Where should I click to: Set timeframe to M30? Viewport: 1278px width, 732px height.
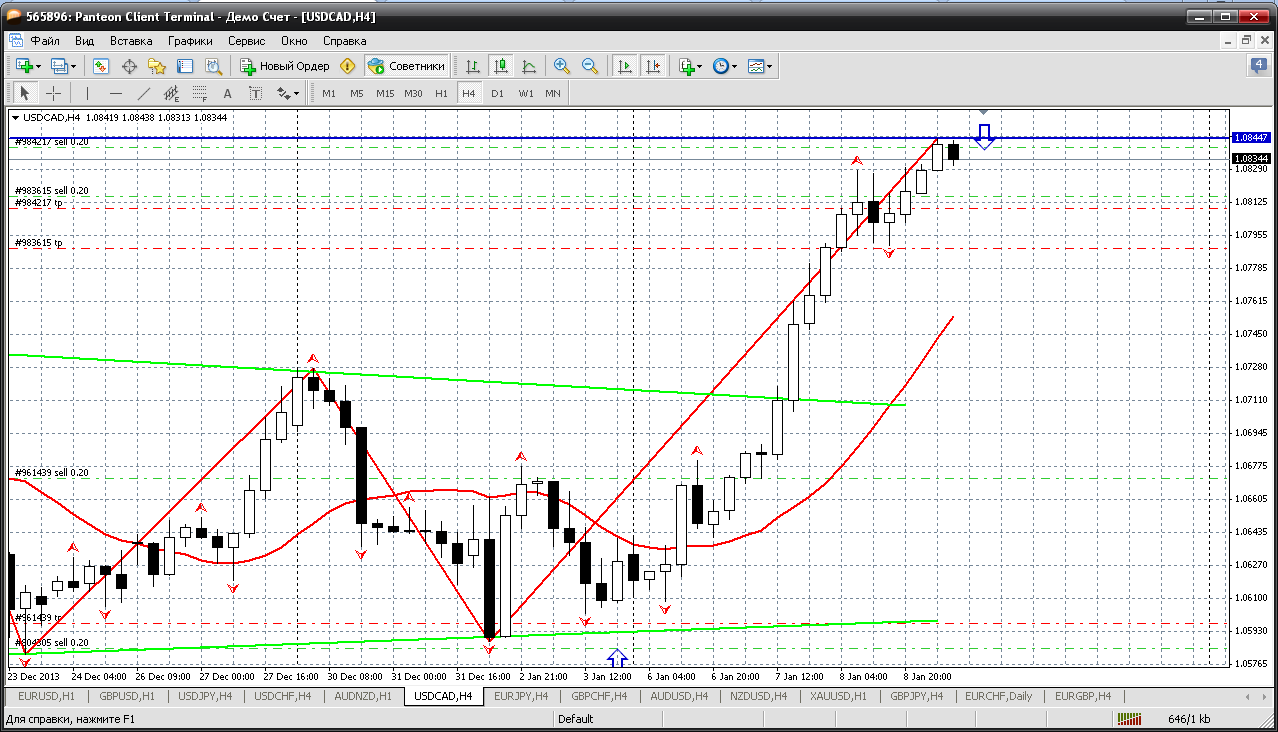click(x=413, y=93)
